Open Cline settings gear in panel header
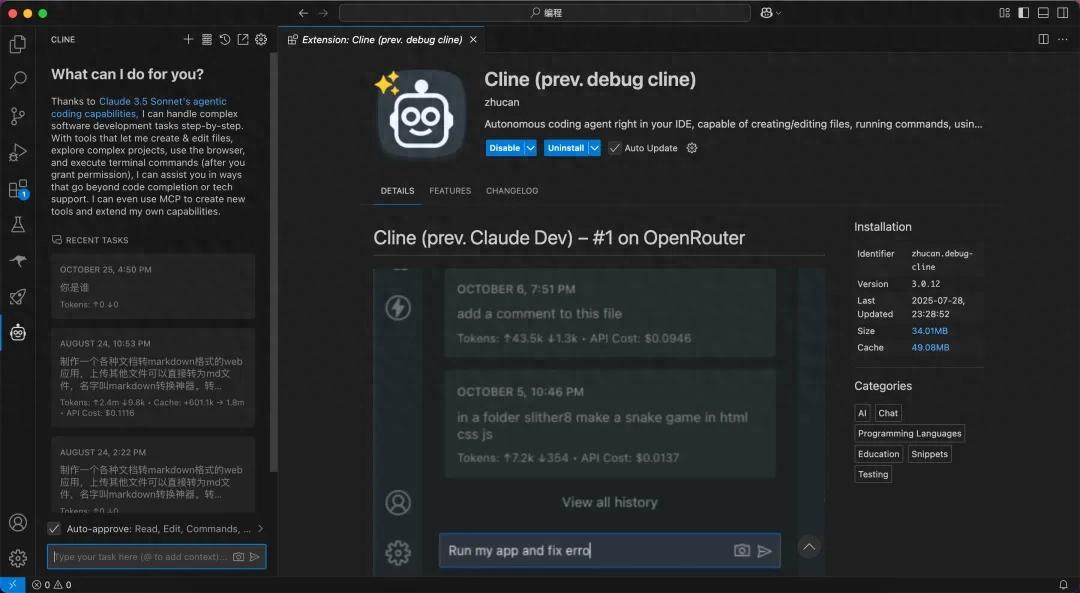The image size is (1080, 593). (261, 39)
